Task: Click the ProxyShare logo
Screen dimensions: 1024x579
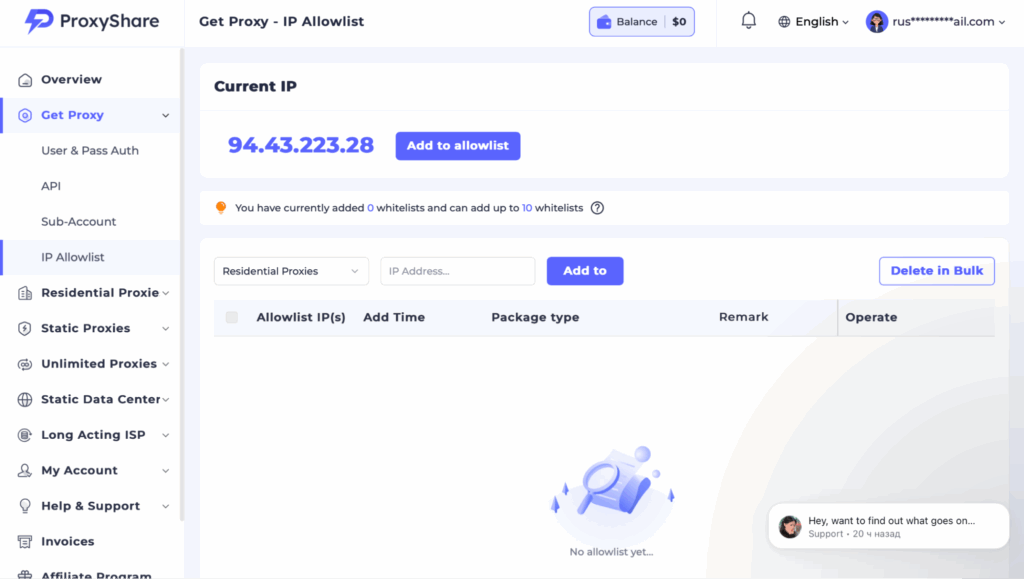Action: (x=91, y=21)
